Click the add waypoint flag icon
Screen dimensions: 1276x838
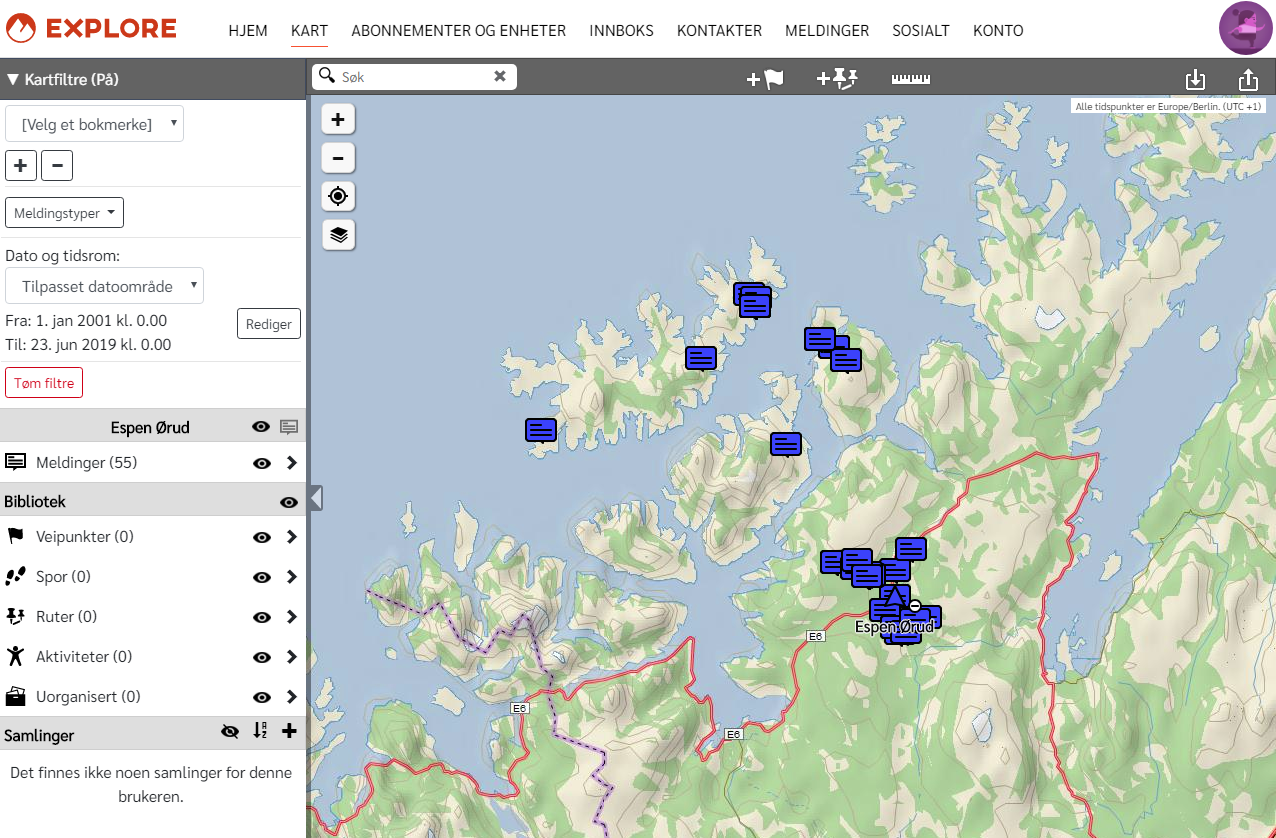tap(765, 79)
